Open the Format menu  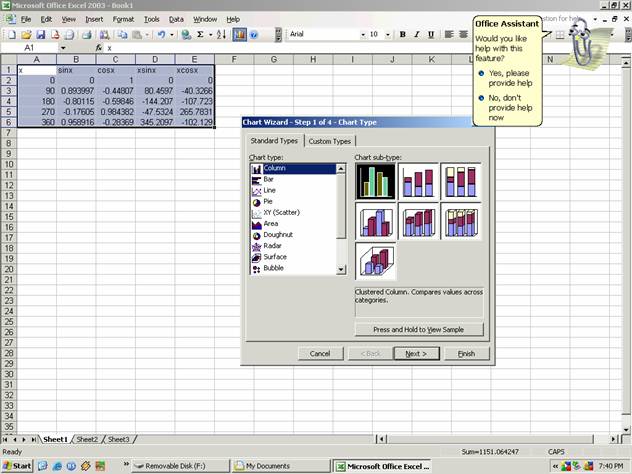tap(123, 19)
